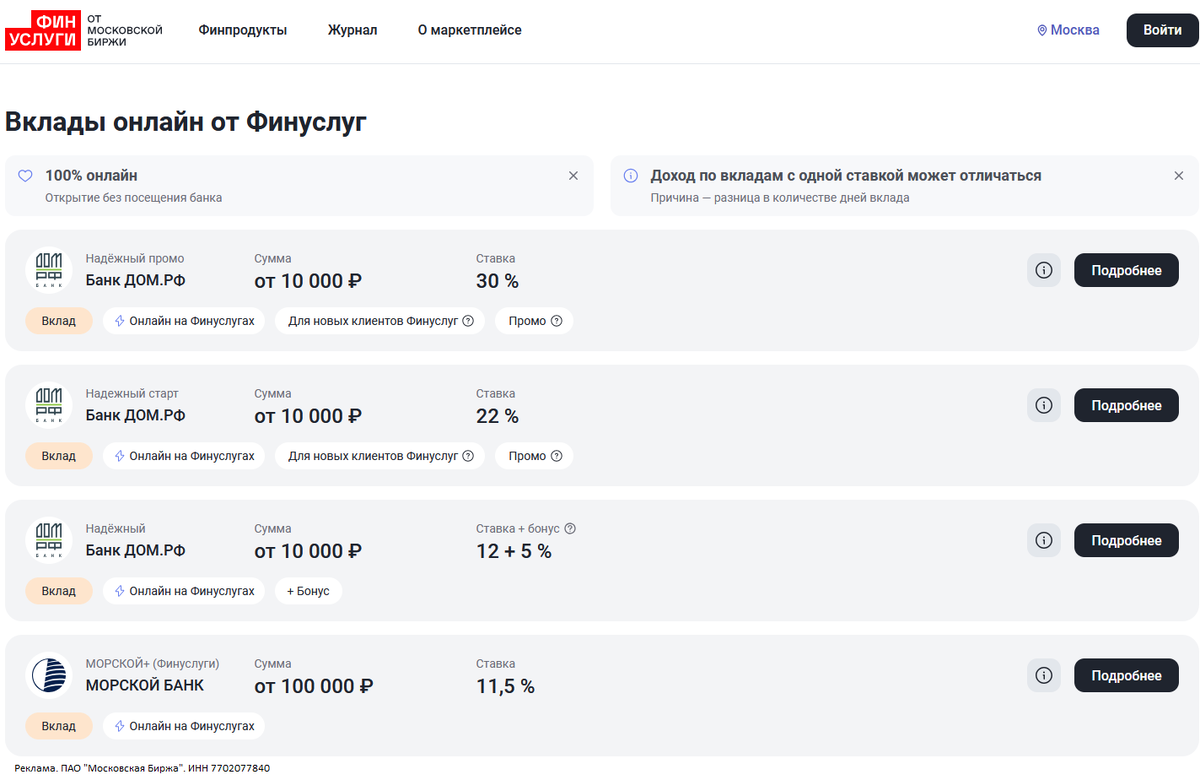Open the Финпродукты menu
The width and height of the screenshot is (1200, 780).
(243, 30)
